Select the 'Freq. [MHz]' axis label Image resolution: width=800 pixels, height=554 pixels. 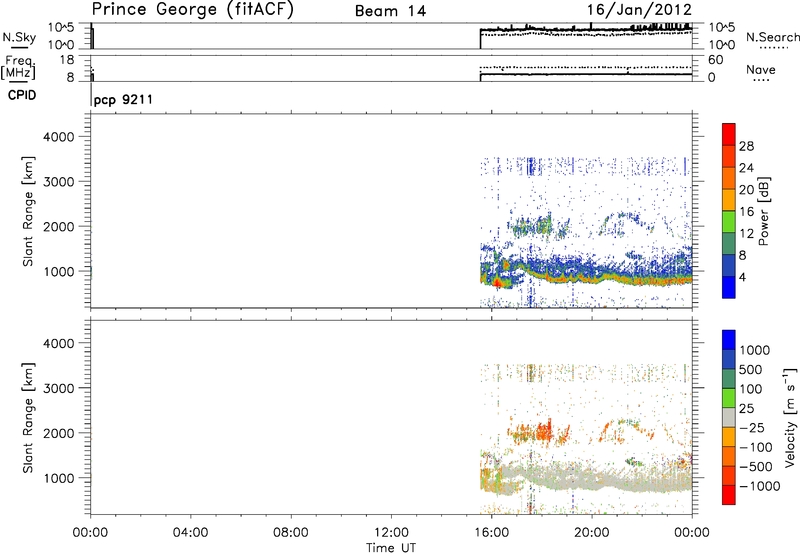click(x=19, y=67)
